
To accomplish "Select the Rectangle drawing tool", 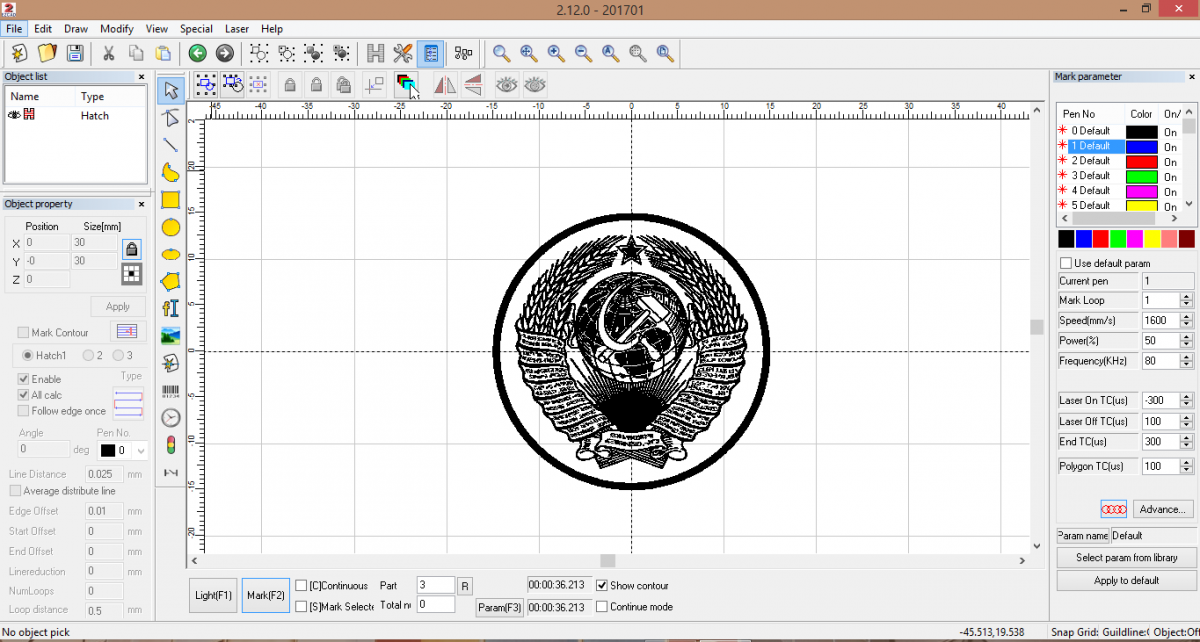I will [171, 199].
